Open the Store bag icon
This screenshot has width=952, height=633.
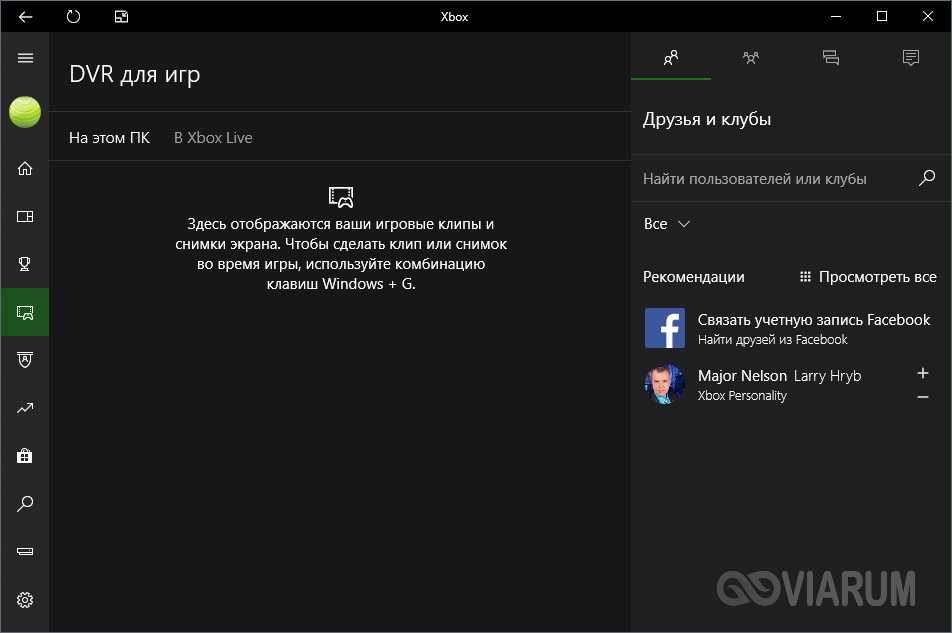[x=25, y=456]
